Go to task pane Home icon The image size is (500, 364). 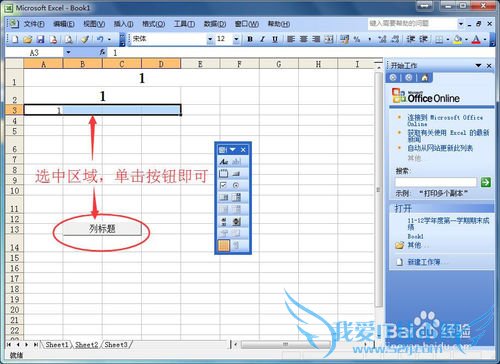pos(425,78)
